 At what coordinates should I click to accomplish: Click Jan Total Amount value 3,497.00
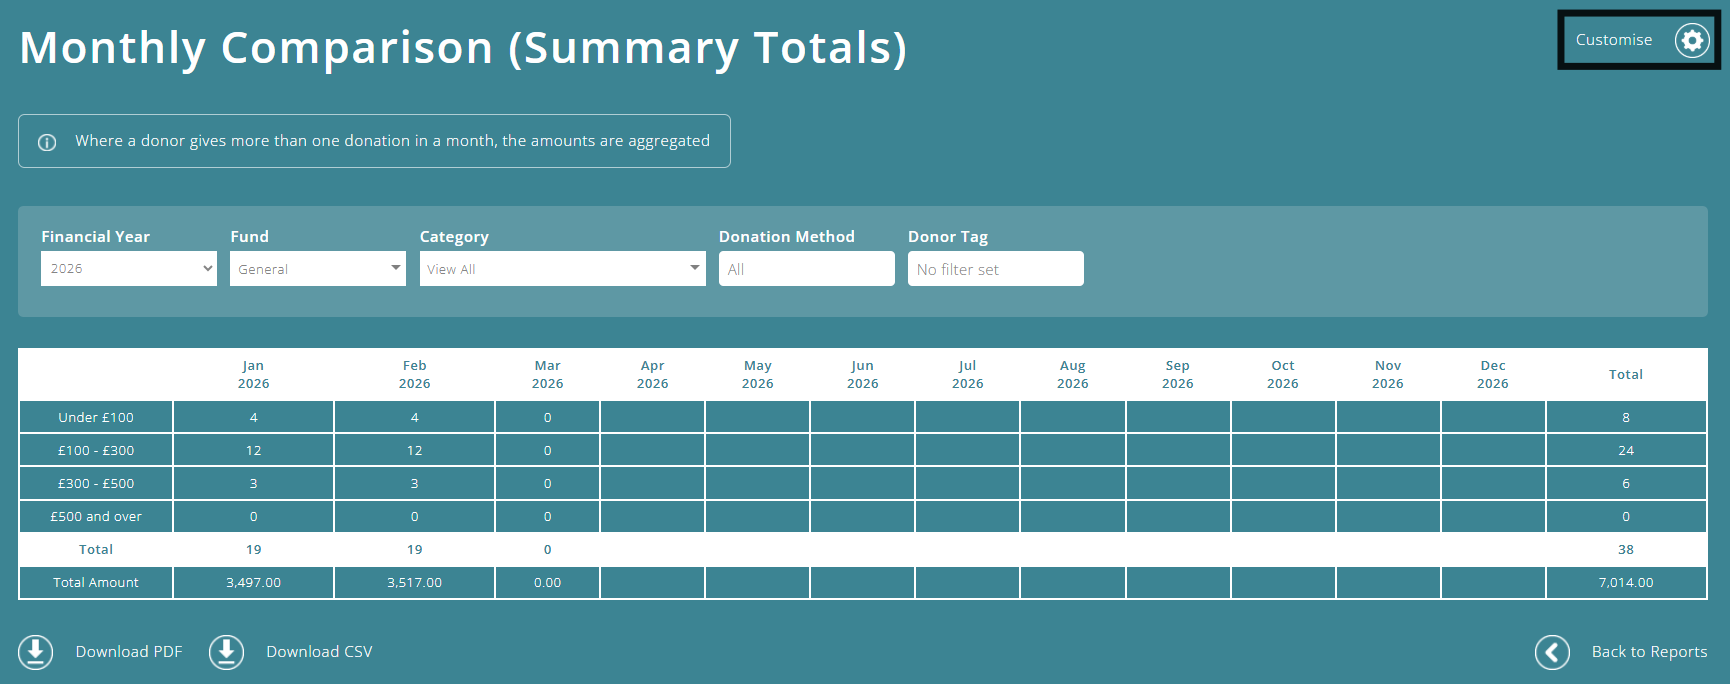(x=253, y=582)
